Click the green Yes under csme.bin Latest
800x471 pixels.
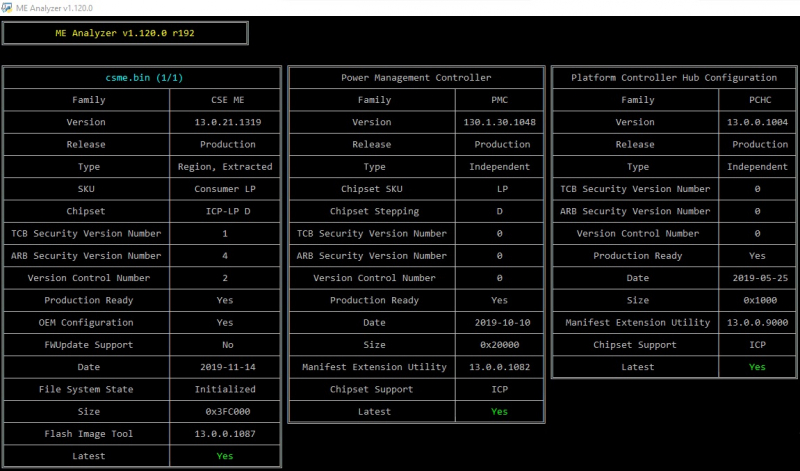tap(224, 456)
